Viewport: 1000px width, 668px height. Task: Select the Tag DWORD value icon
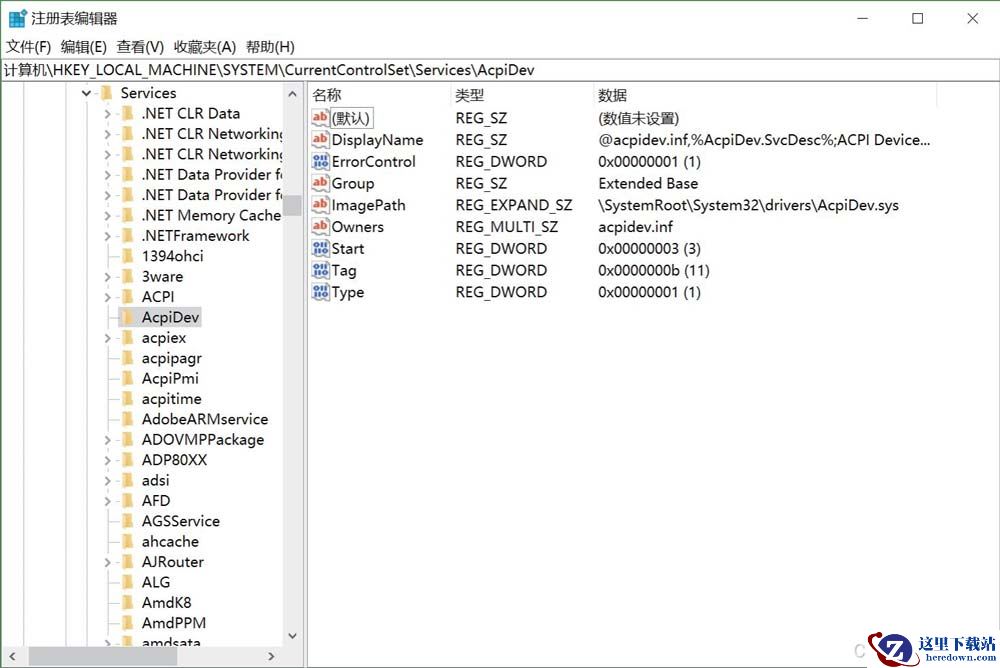[320, 270]
